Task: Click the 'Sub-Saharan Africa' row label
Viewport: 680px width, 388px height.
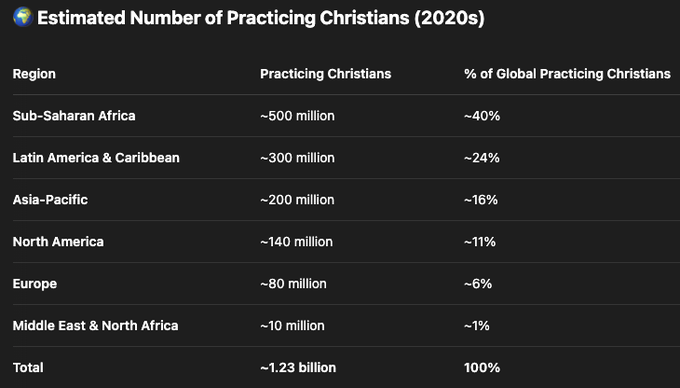Action: [74, 116]
